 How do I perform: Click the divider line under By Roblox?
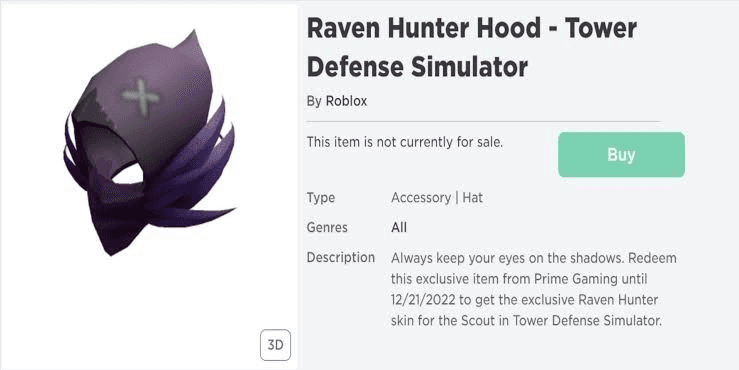(484, 122)
